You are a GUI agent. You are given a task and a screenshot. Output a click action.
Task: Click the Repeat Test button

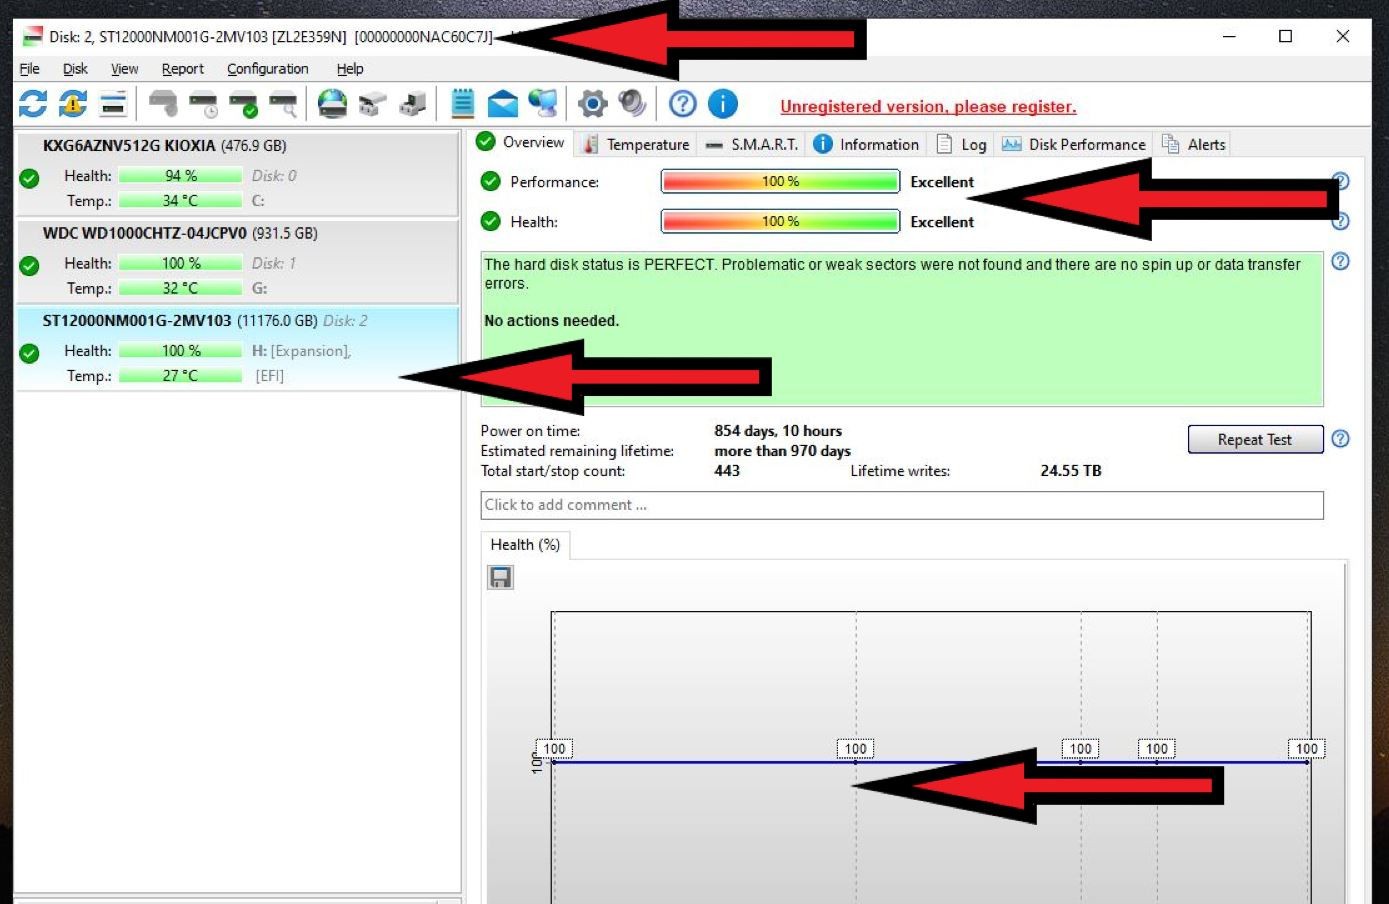tap(1255, 440)
